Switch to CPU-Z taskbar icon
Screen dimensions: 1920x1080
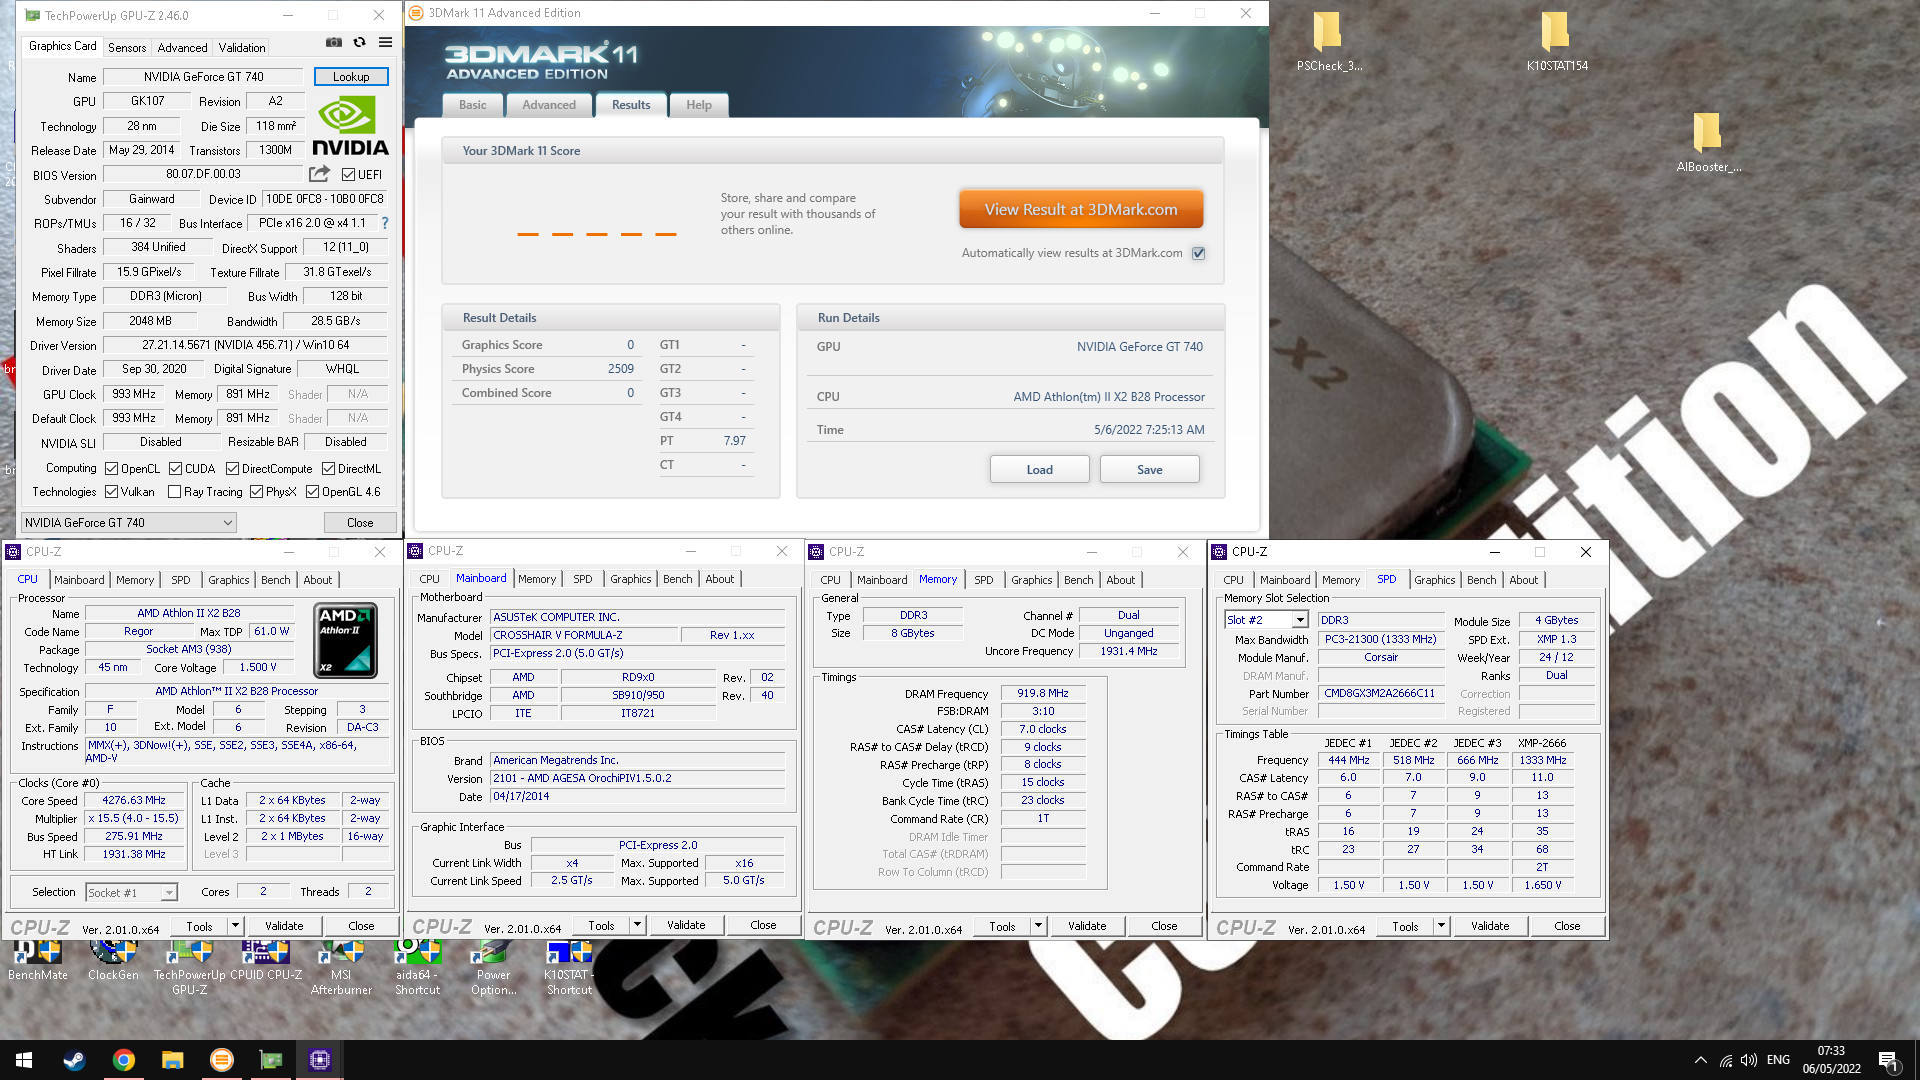click(x=320, y=1060)
